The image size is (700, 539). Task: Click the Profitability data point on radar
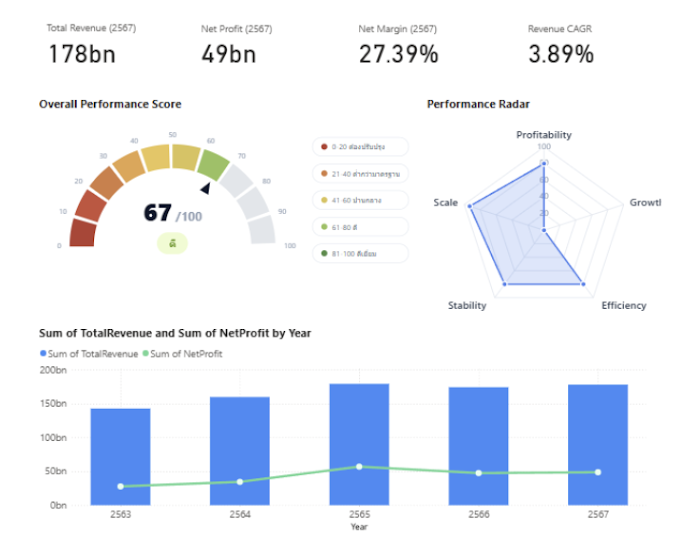[544, 163]
